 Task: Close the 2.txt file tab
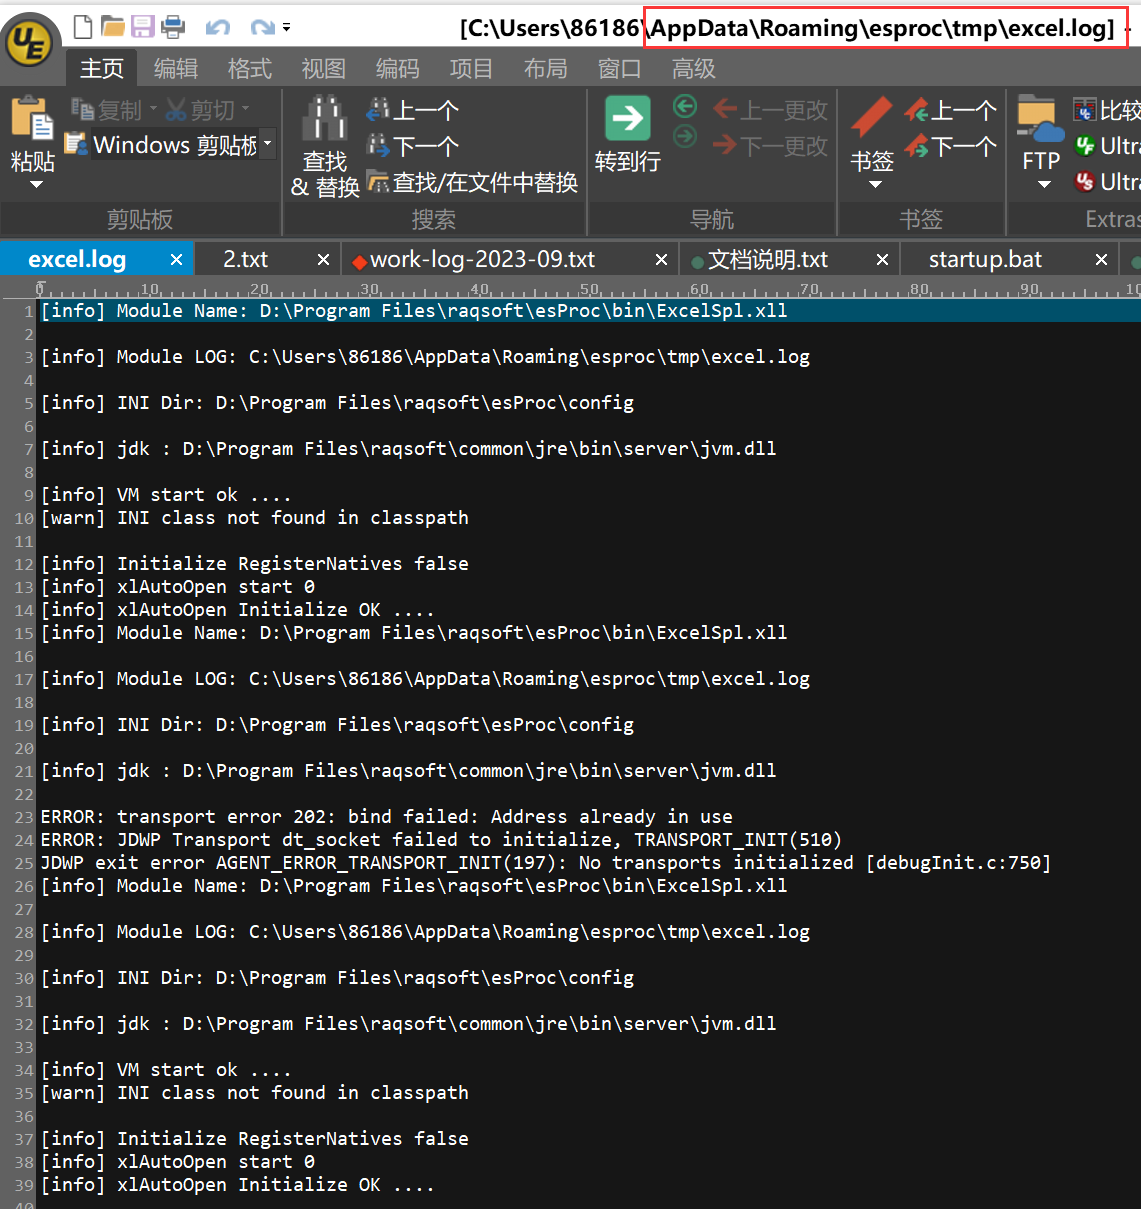(323, 260)
